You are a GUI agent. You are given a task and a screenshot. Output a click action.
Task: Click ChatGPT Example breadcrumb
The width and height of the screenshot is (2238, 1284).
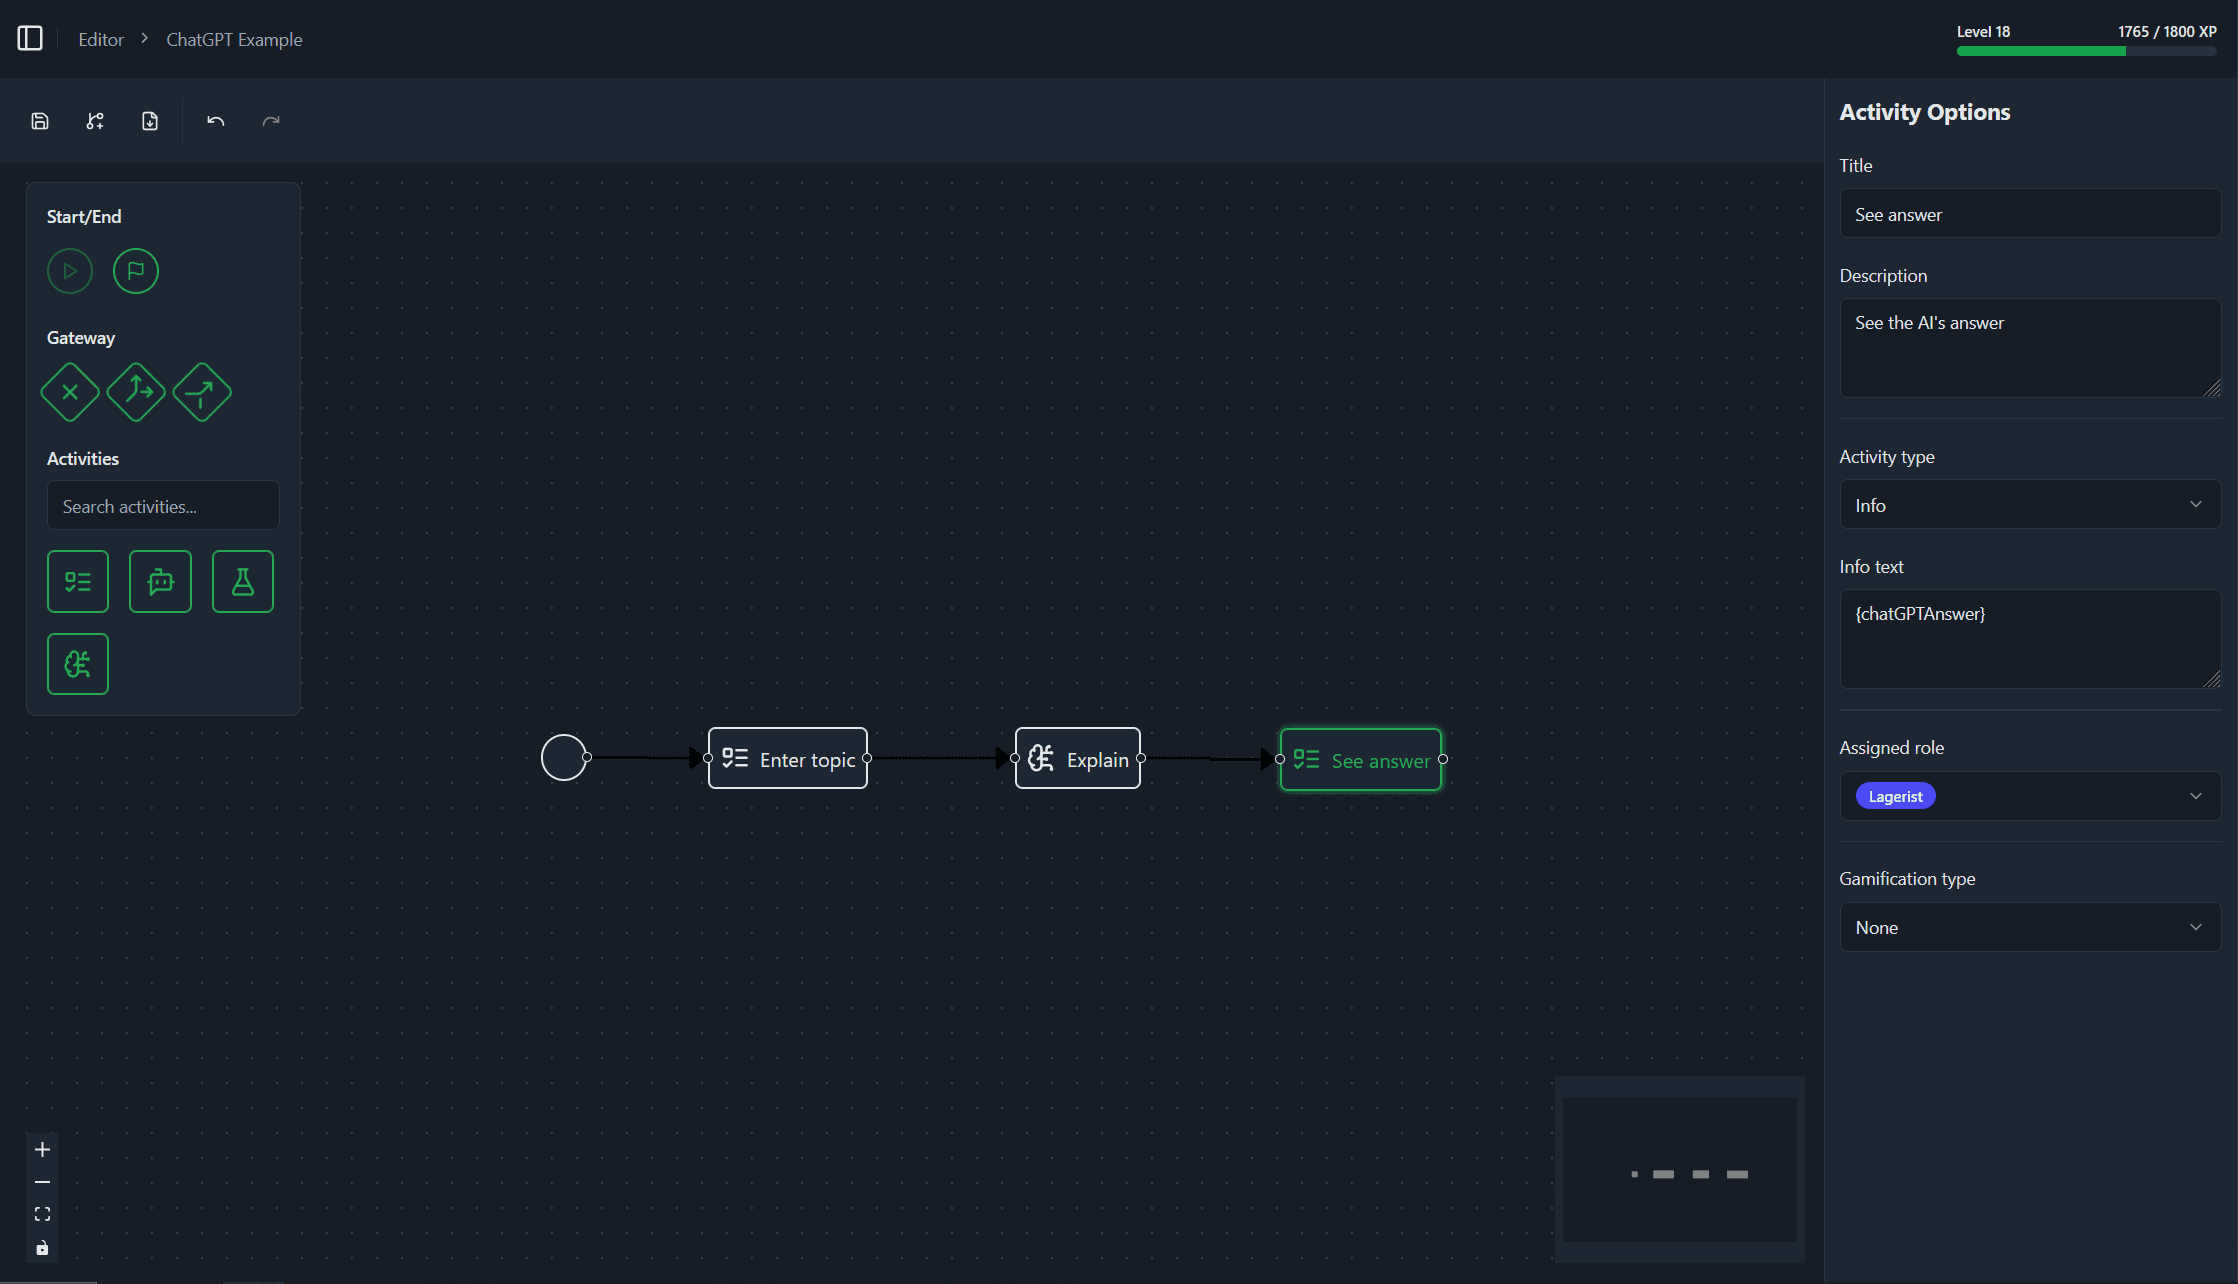pos(234,39)
